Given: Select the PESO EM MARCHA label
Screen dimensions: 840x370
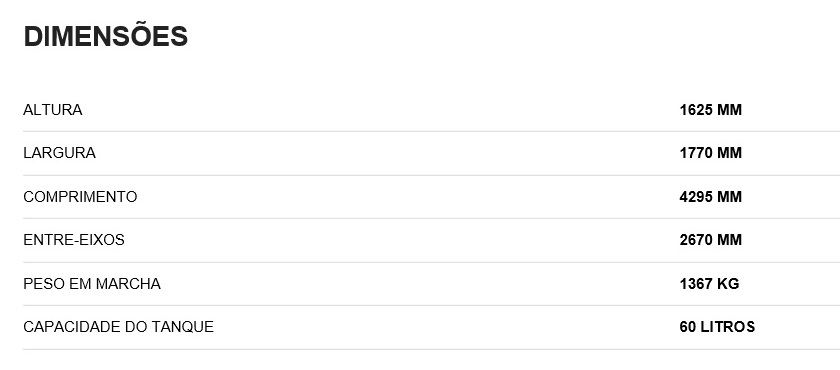Looking at the screenshot, I should [x=92, y=284].
